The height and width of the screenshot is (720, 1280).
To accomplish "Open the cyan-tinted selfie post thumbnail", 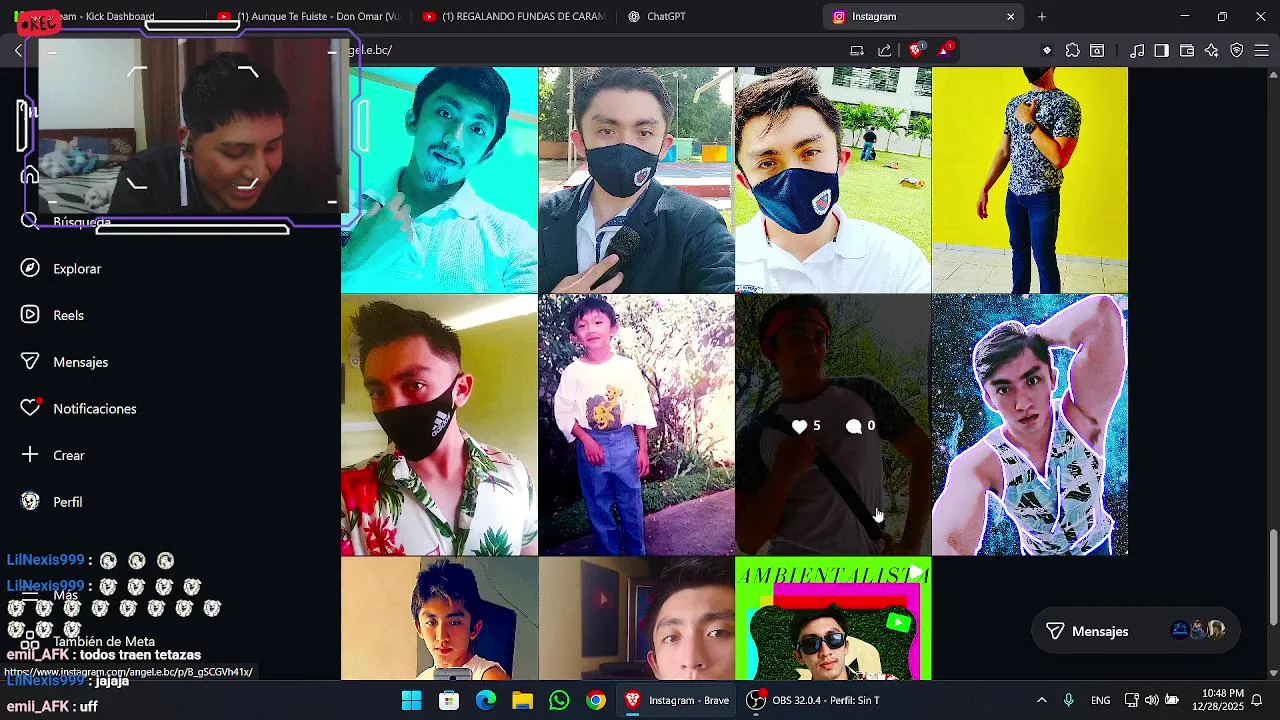I will pyautogui.click(x=439, y=179).
